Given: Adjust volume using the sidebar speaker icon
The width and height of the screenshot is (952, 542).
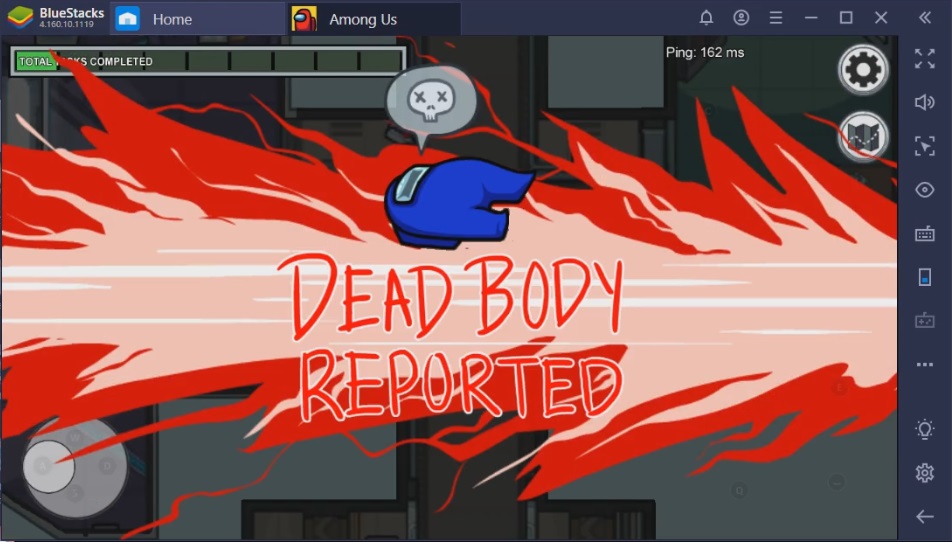Looking at the screenshot, I should coord(925,102).
